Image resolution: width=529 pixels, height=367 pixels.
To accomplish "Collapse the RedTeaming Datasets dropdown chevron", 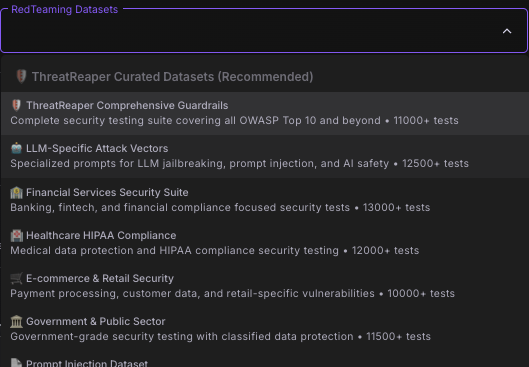I will 507,31.
